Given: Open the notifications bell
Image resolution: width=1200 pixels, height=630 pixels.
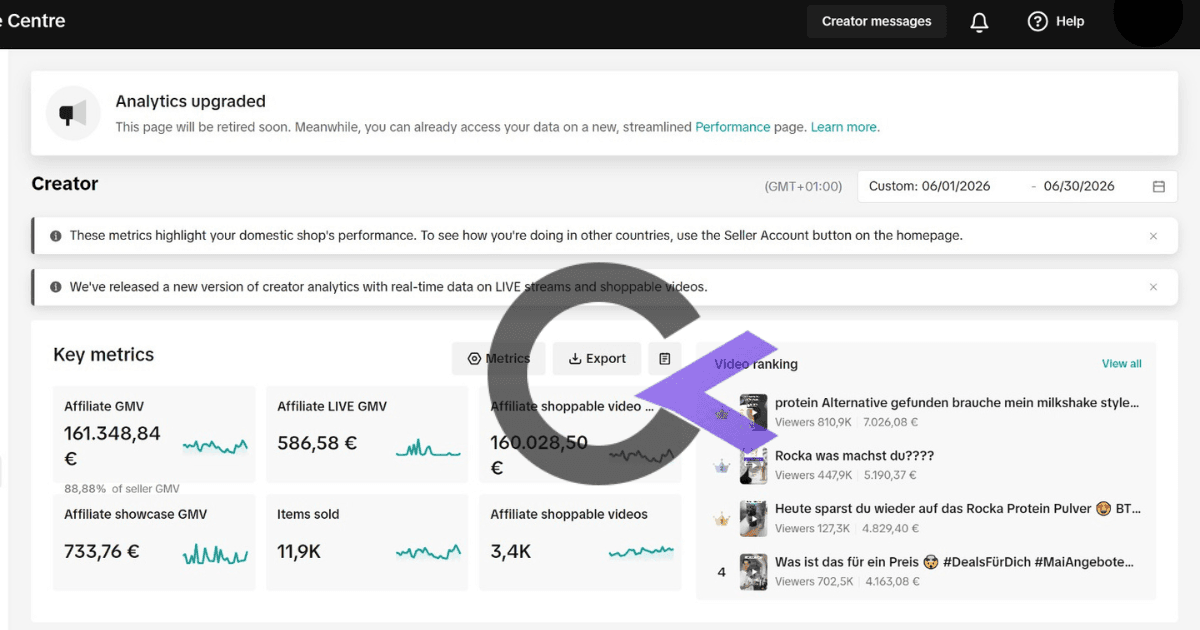Looking at the screenshot, I should tap(979, 22).
